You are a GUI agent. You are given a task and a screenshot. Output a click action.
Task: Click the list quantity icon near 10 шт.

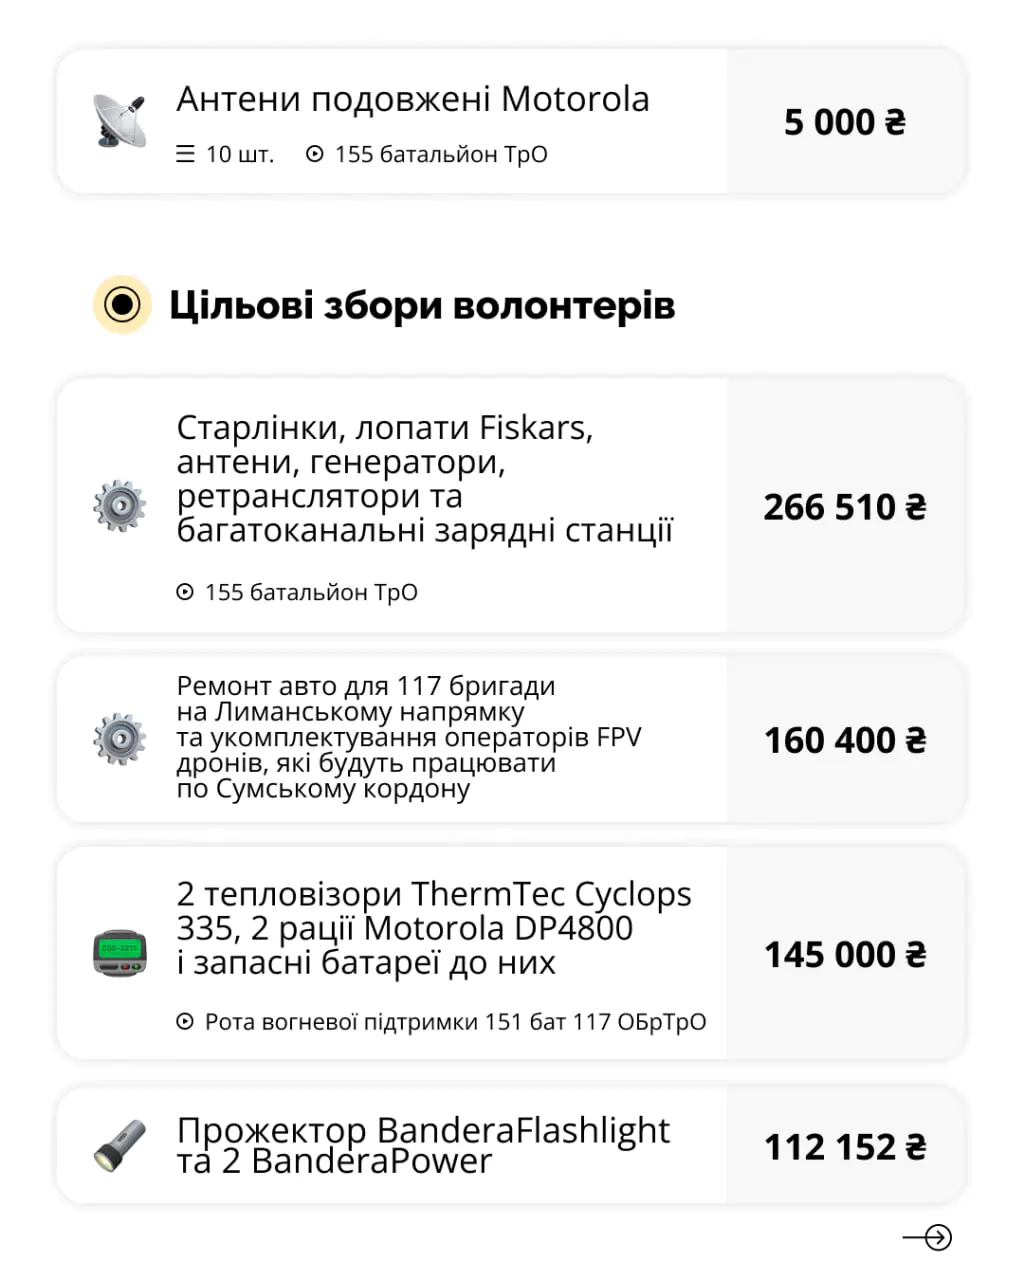[x=185, y=154]
